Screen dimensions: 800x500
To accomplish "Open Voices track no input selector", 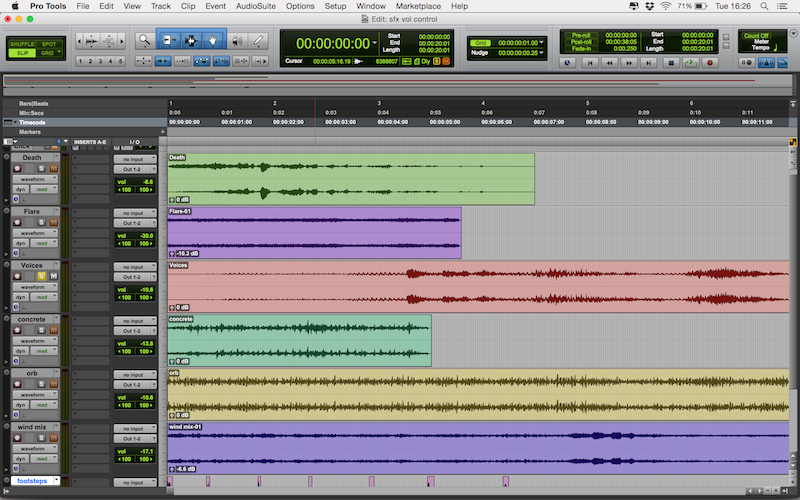I will point(135,267).
